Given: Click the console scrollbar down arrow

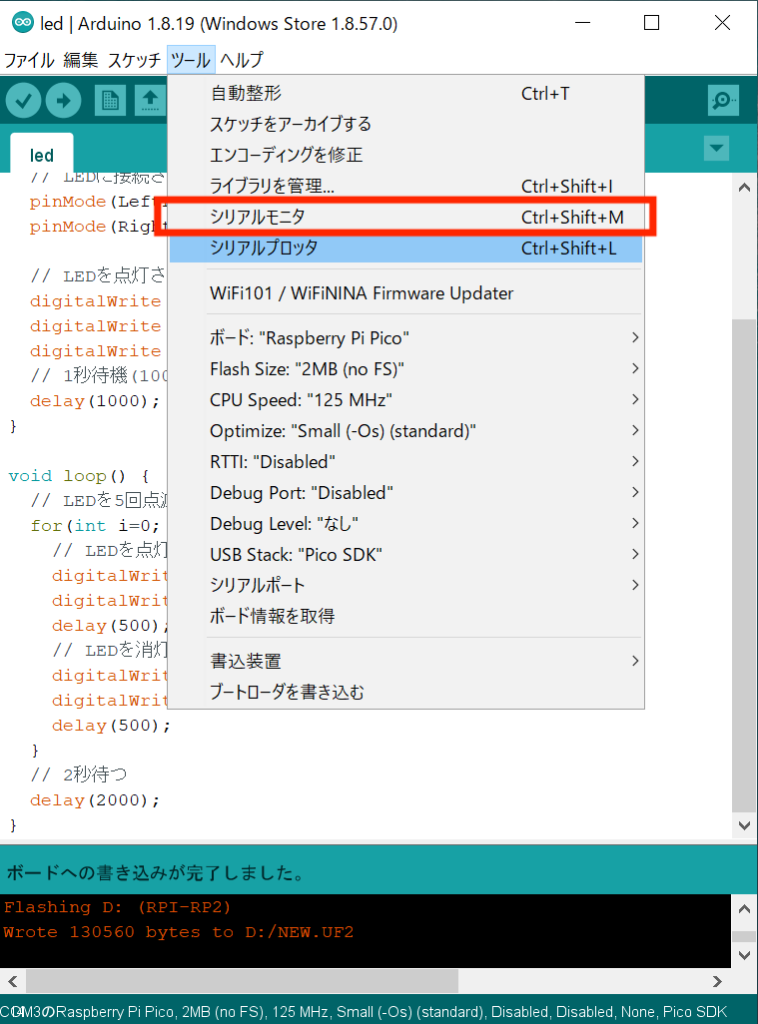Looking at the screenshot, I should pyautogui.click(x=744, y=955).
